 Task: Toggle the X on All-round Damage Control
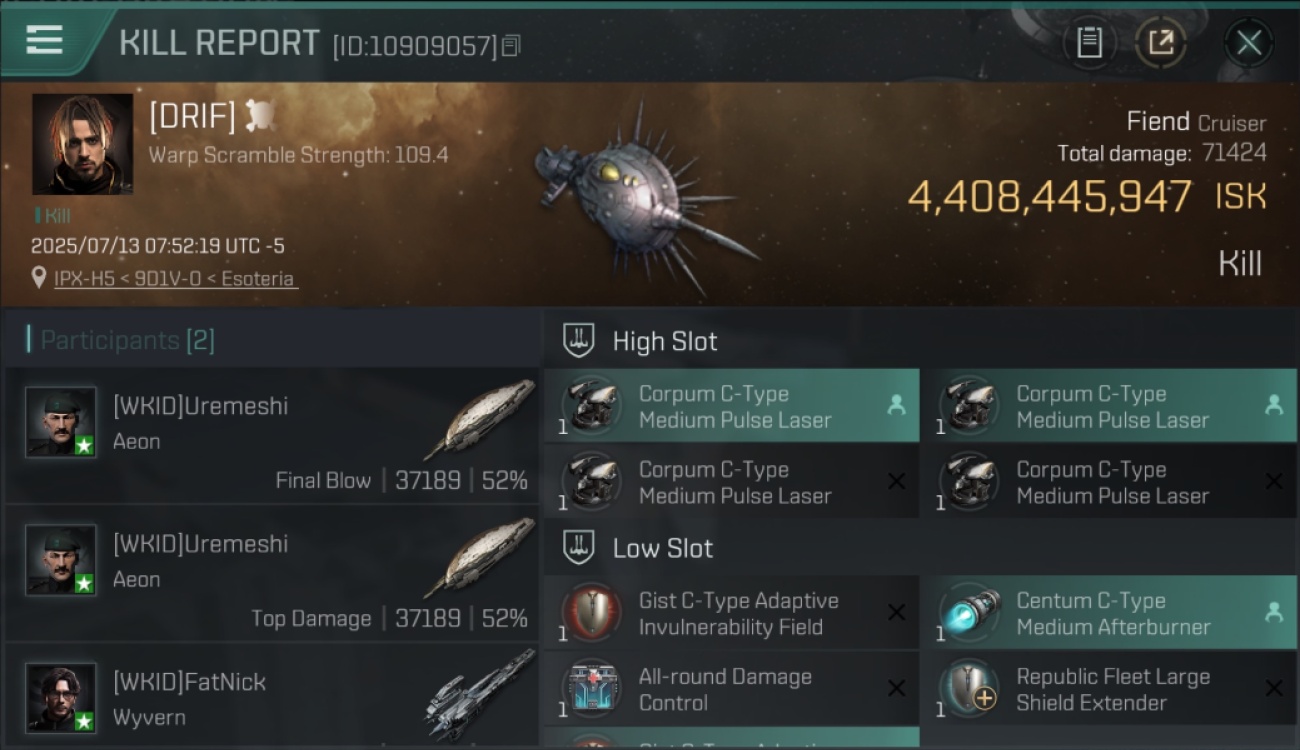[897, 689]
